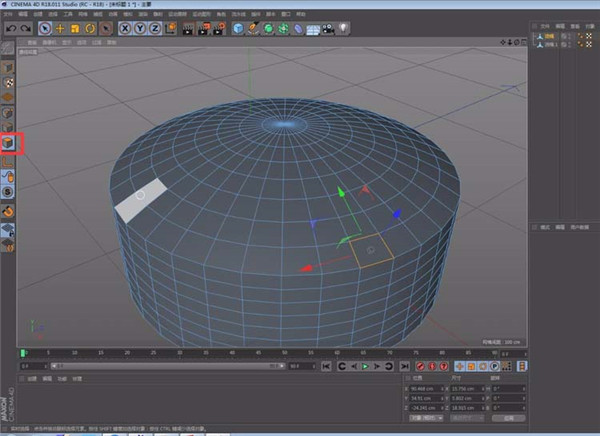
Task: Click the Apply button in coordinates panel
Action: pos(507,418)
